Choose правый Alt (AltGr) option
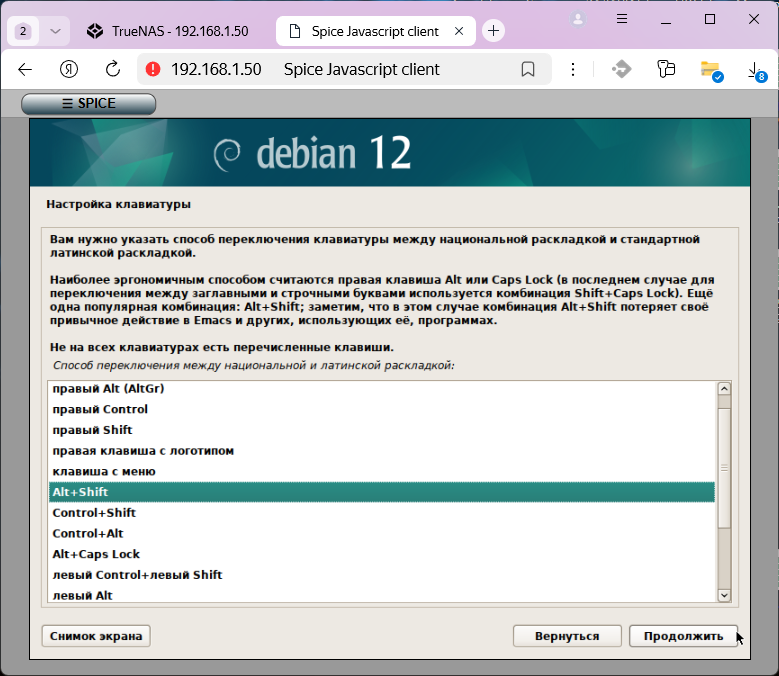This screenshot has height=676, width=779. tap(382, 388)
